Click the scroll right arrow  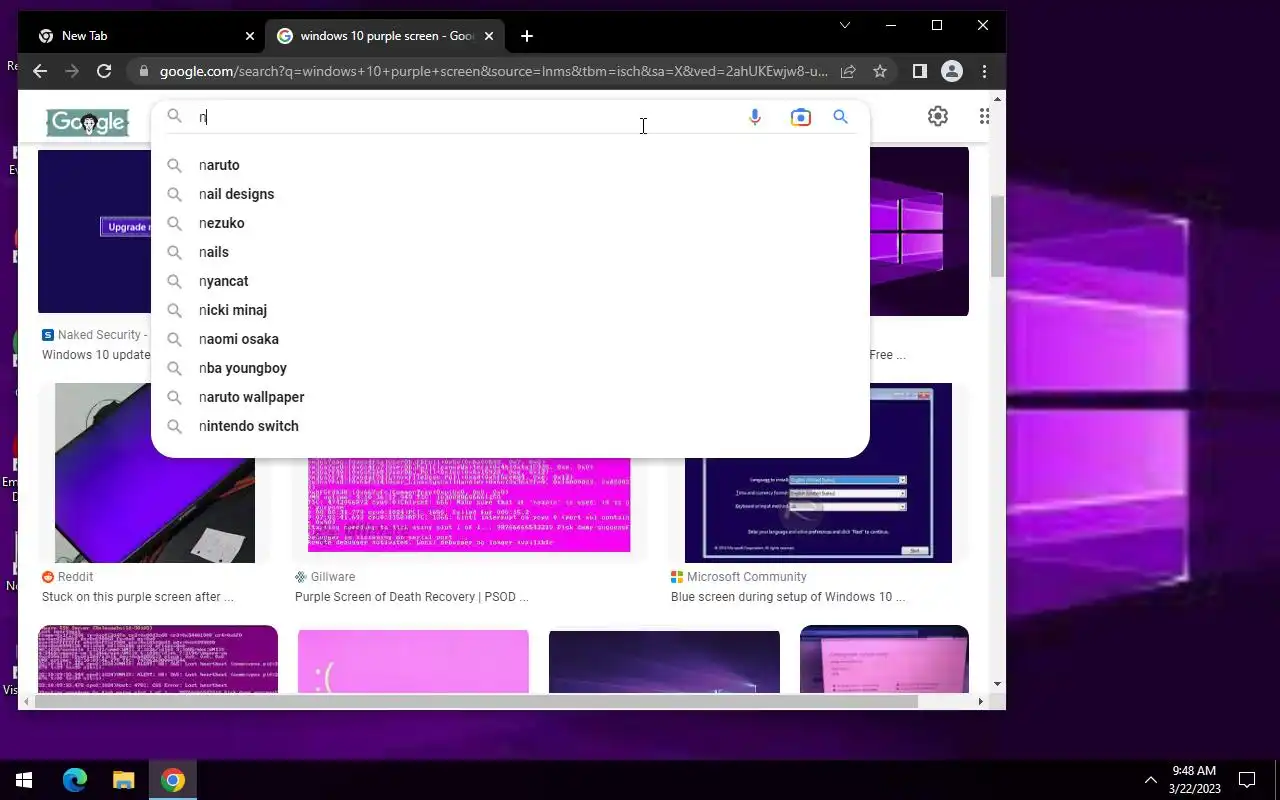coord(980,702)
